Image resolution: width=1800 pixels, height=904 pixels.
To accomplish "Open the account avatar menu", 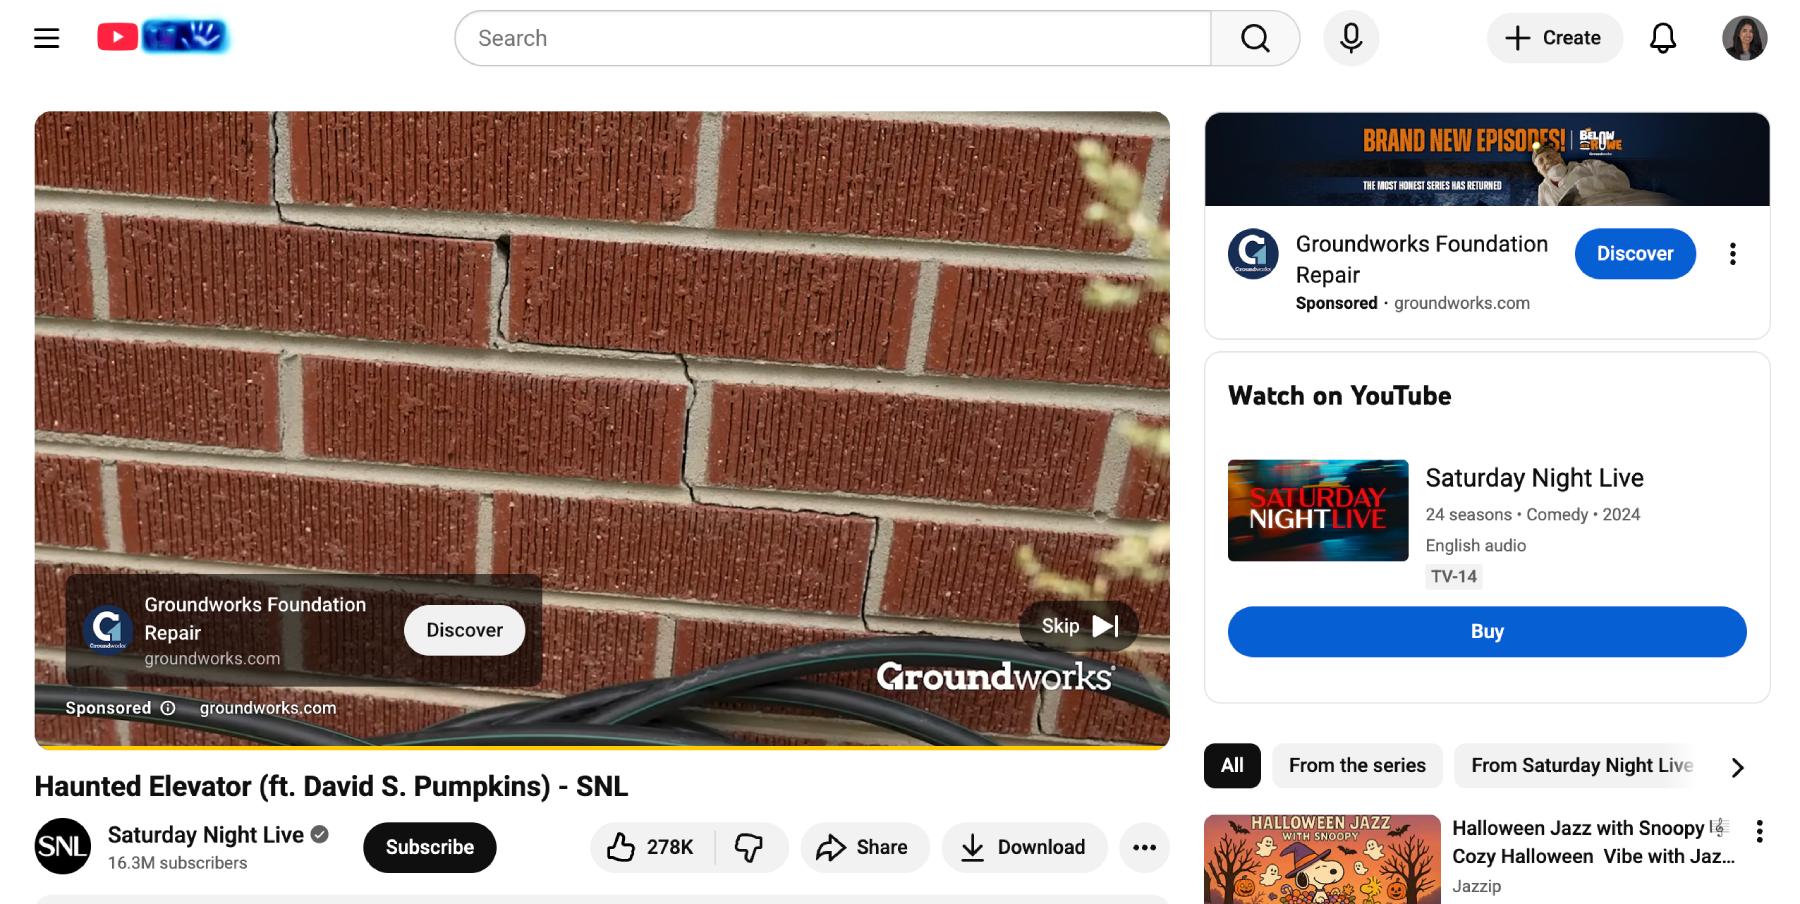I will point(1744,38).
